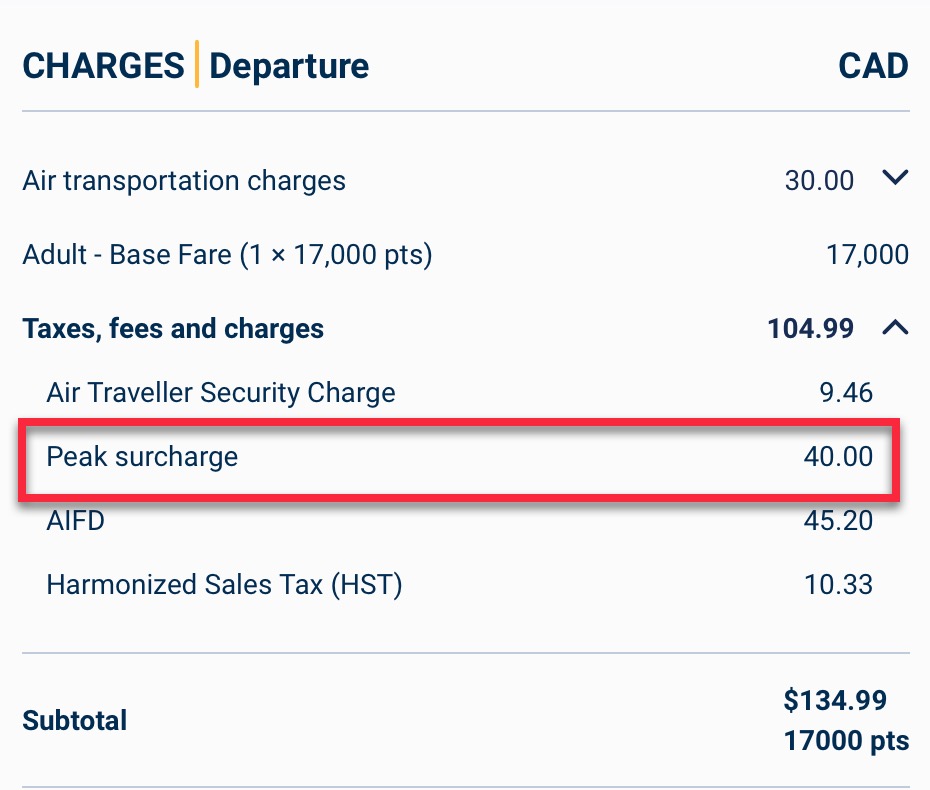The image size is (930, 790).
Task: Click the CAD currency label
Action: [x=873, y=66]
